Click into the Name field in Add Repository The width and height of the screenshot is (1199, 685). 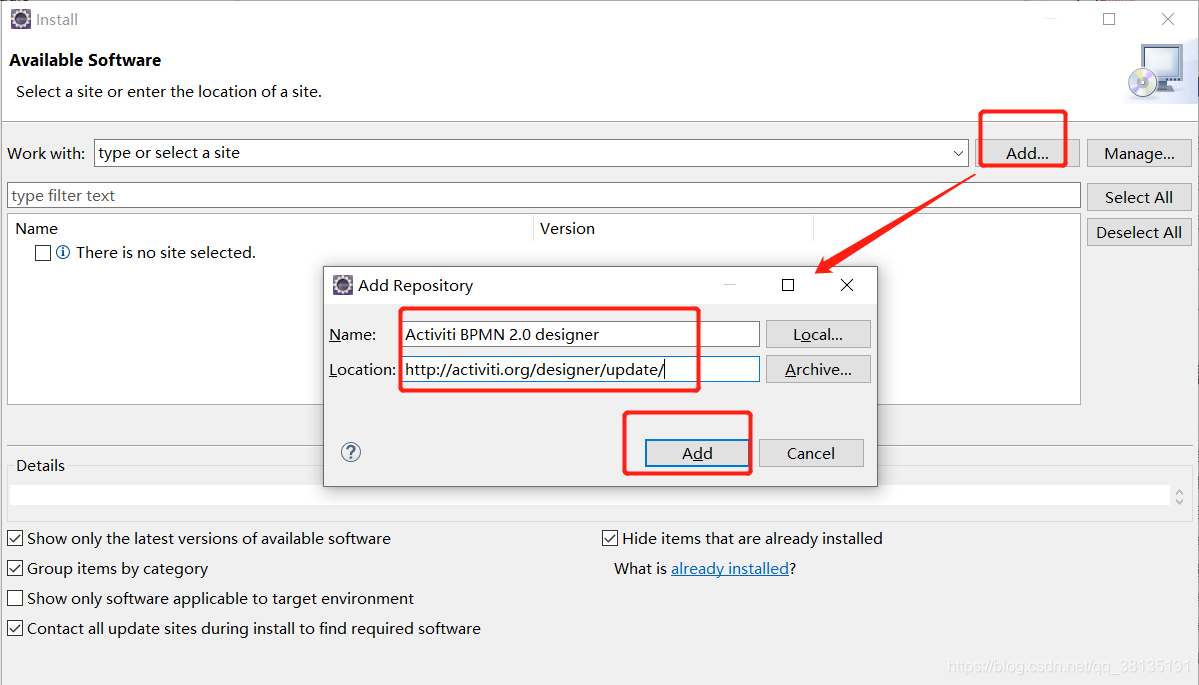point(580,334)
